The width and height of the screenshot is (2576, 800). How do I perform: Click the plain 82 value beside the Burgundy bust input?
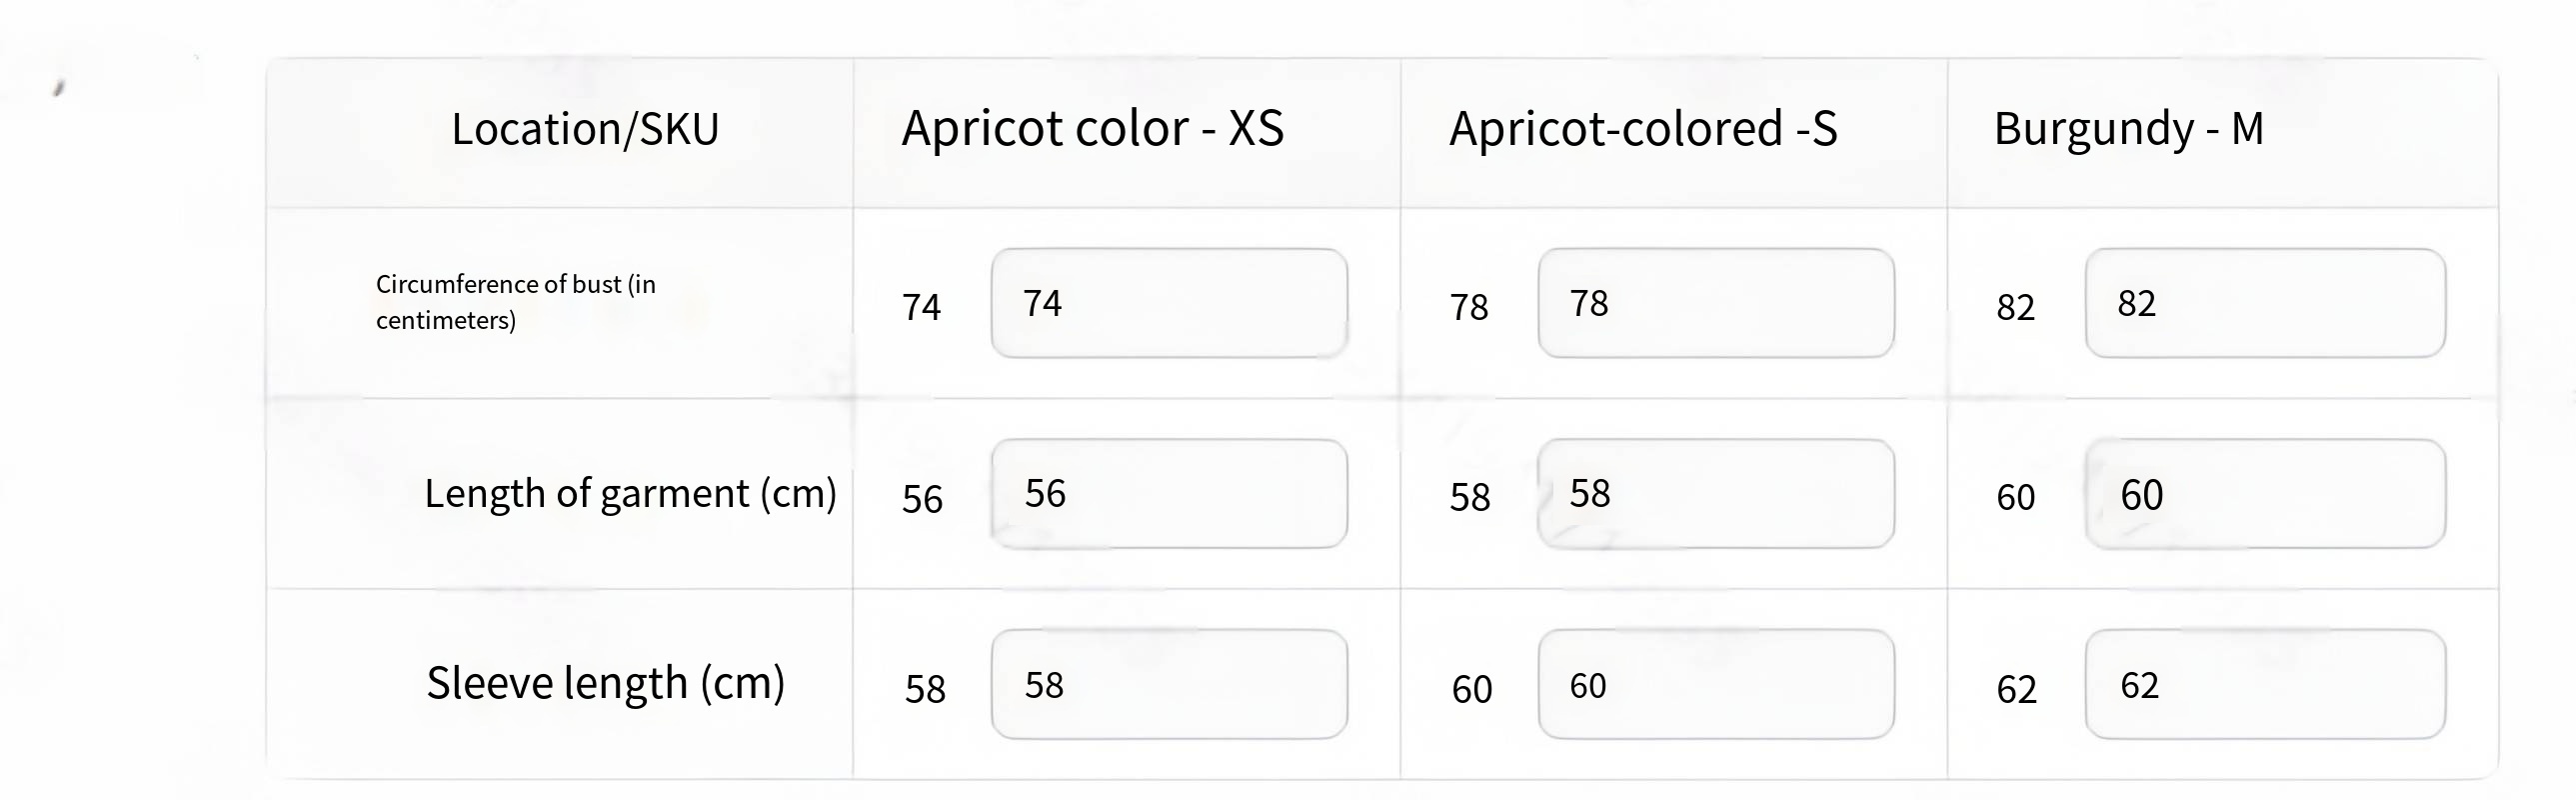[x=2015, y=307]
